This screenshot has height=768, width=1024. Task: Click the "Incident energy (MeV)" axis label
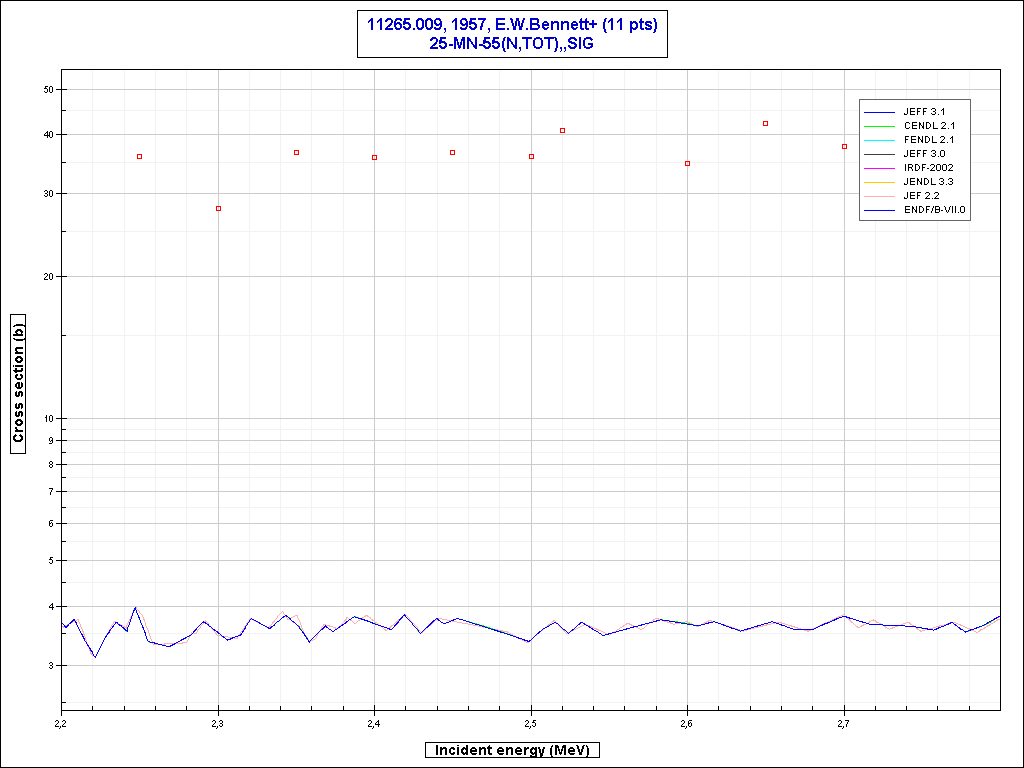pyautogui.click(x=512, y=750)
